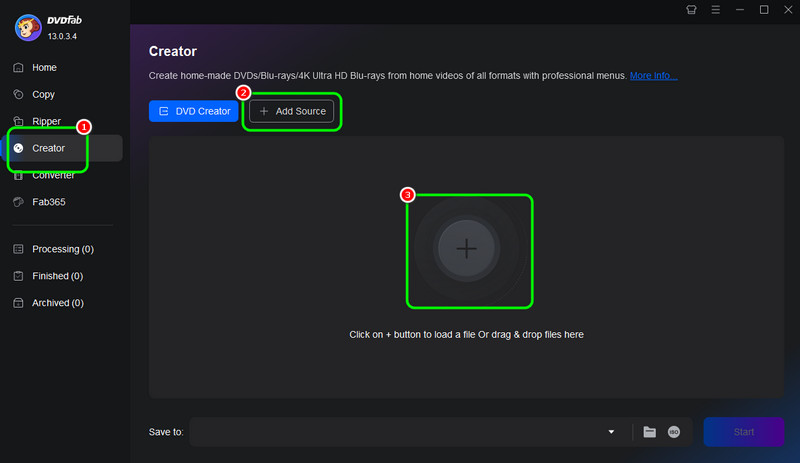
Task: Click the Creator disc icon
Action: click(x=18, y=148)
